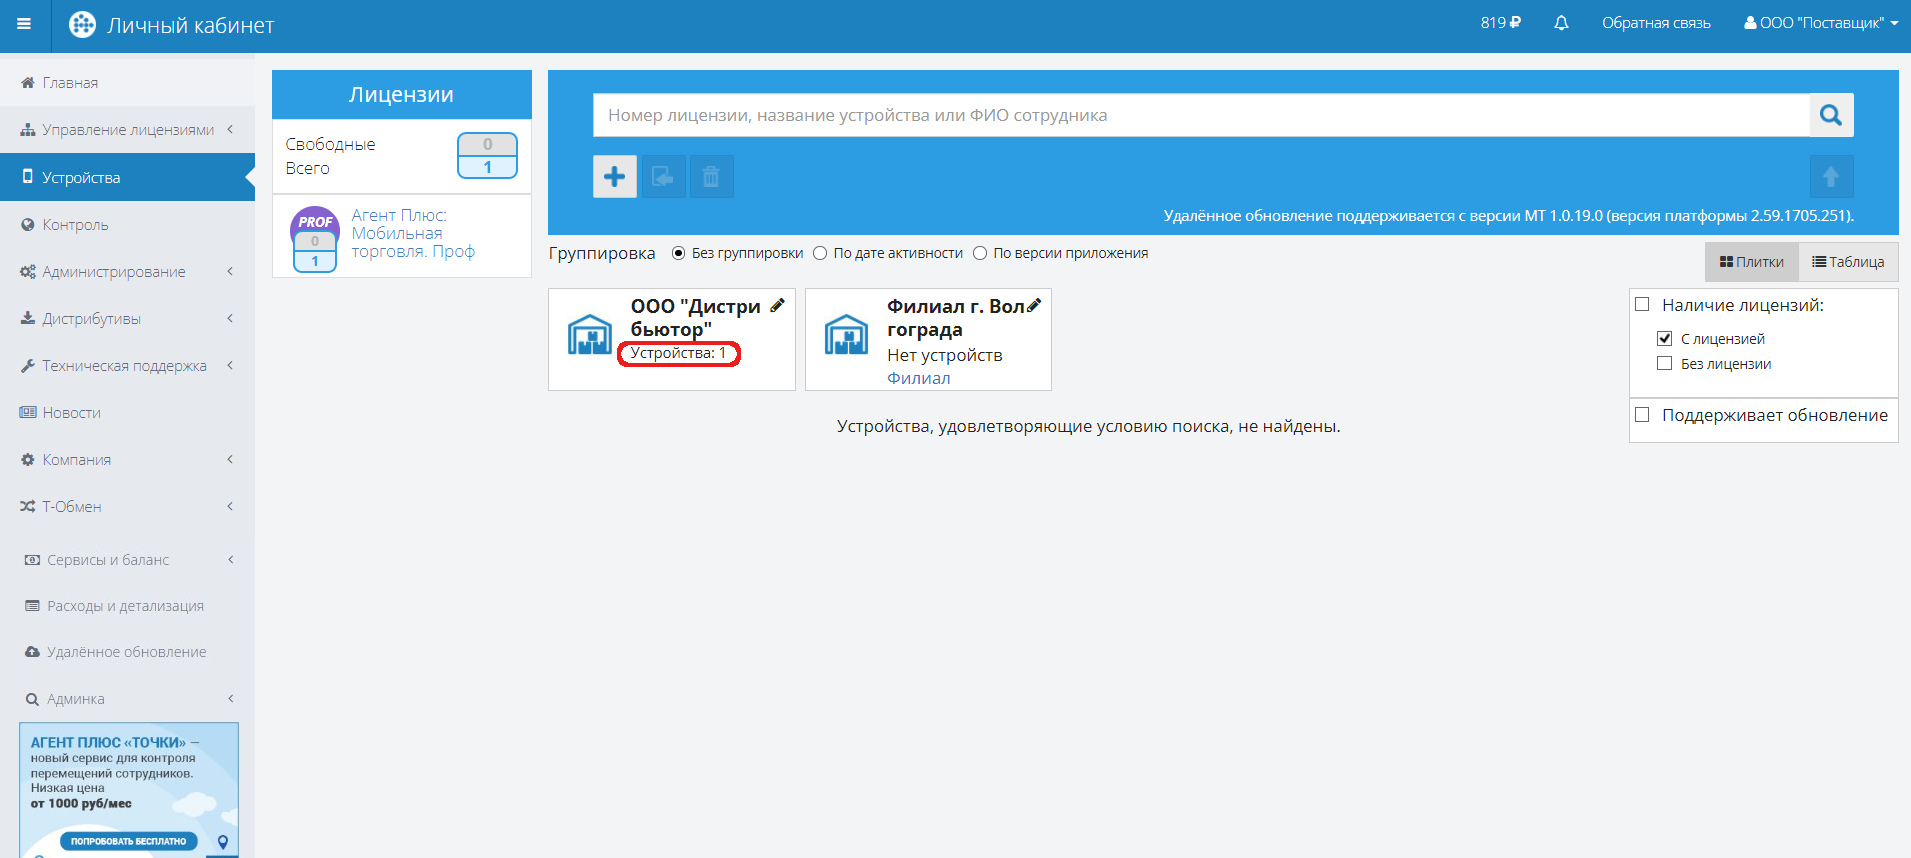Viewport: 1911px width, 858px height.
Task: Click pencil icon for Филиал г. Волгограда
Action: [x=1034, y=306]
